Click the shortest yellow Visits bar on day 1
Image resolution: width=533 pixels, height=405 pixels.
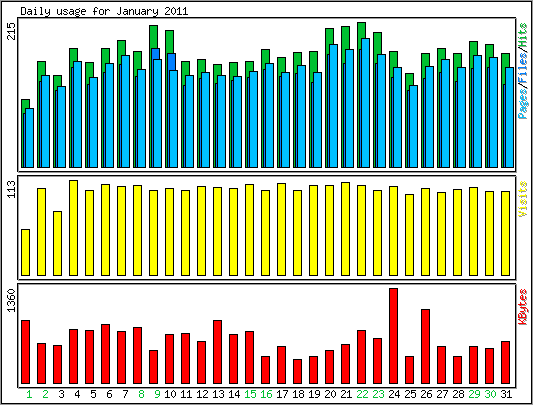[x=25, y=252]
